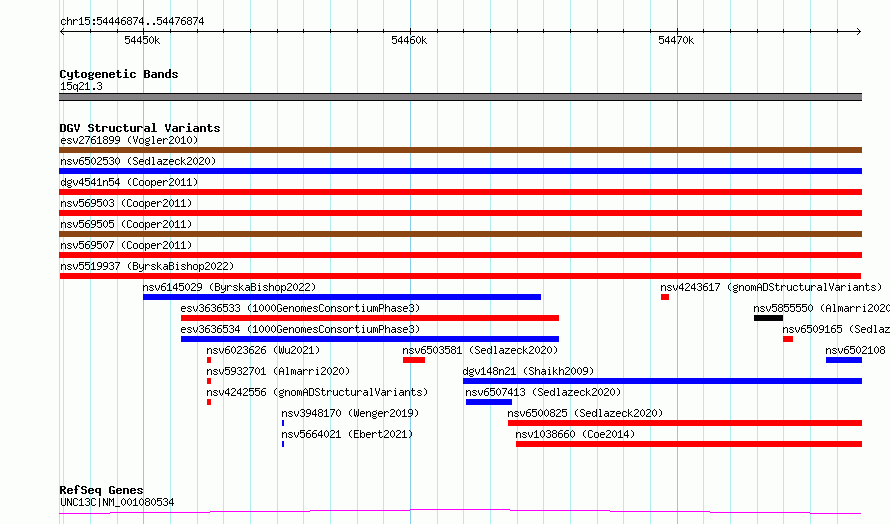Click the ruler's right arrow end
The image size is (890, 524).
(859, 32)
